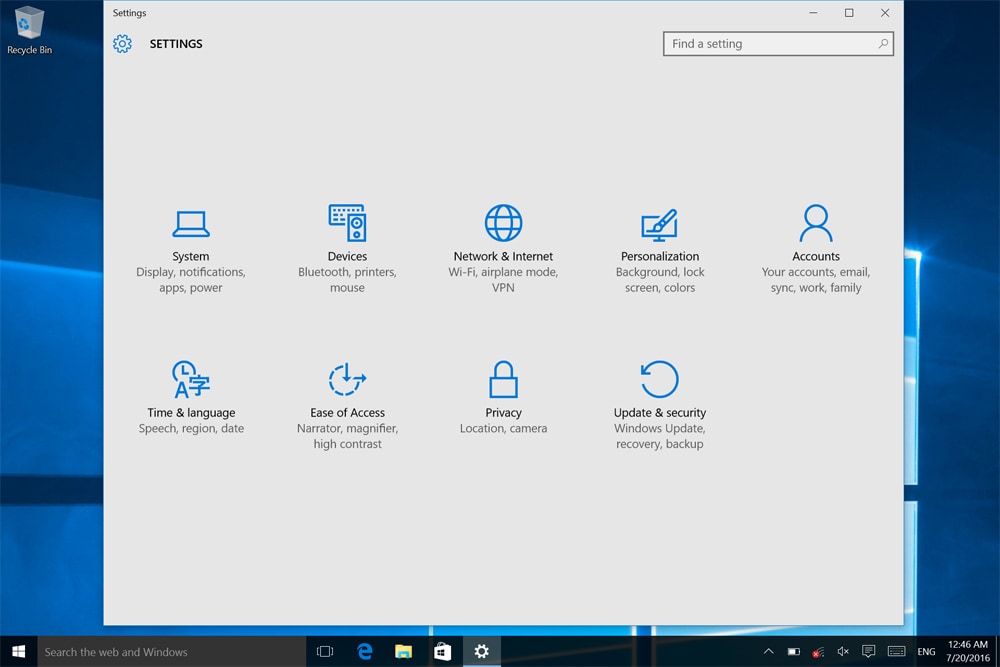The image size is (1000, 667).
Task: Expand hidden system tray icons chevron
Action: click(768, 651)
